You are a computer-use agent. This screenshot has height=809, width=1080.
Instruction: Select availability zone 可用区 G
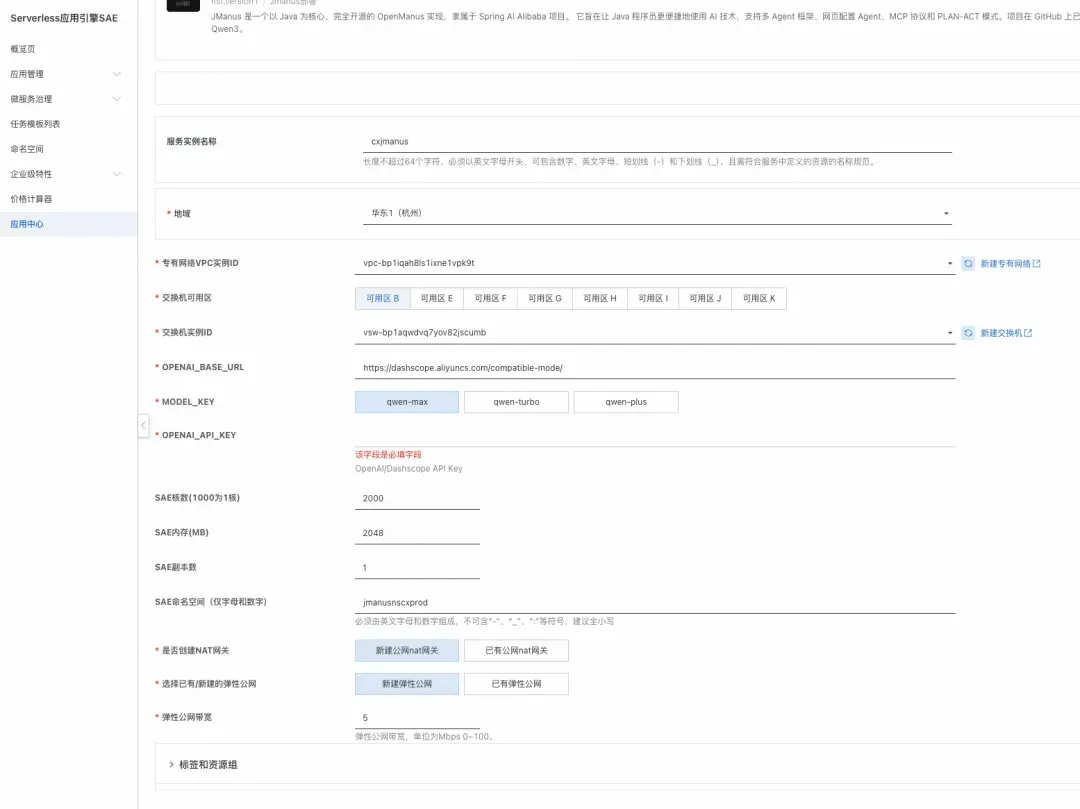click(545, 298)
